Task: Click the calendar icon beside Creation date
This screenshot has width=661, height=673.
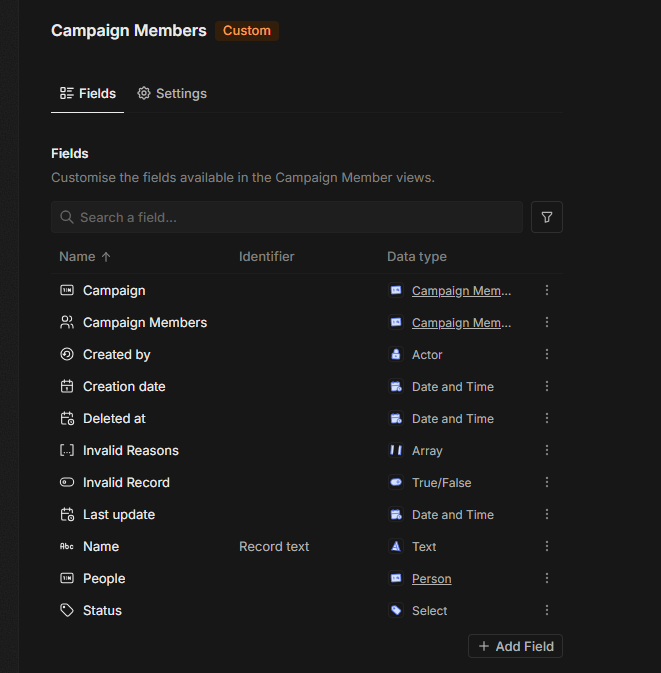Action: [x=67, y=387]
